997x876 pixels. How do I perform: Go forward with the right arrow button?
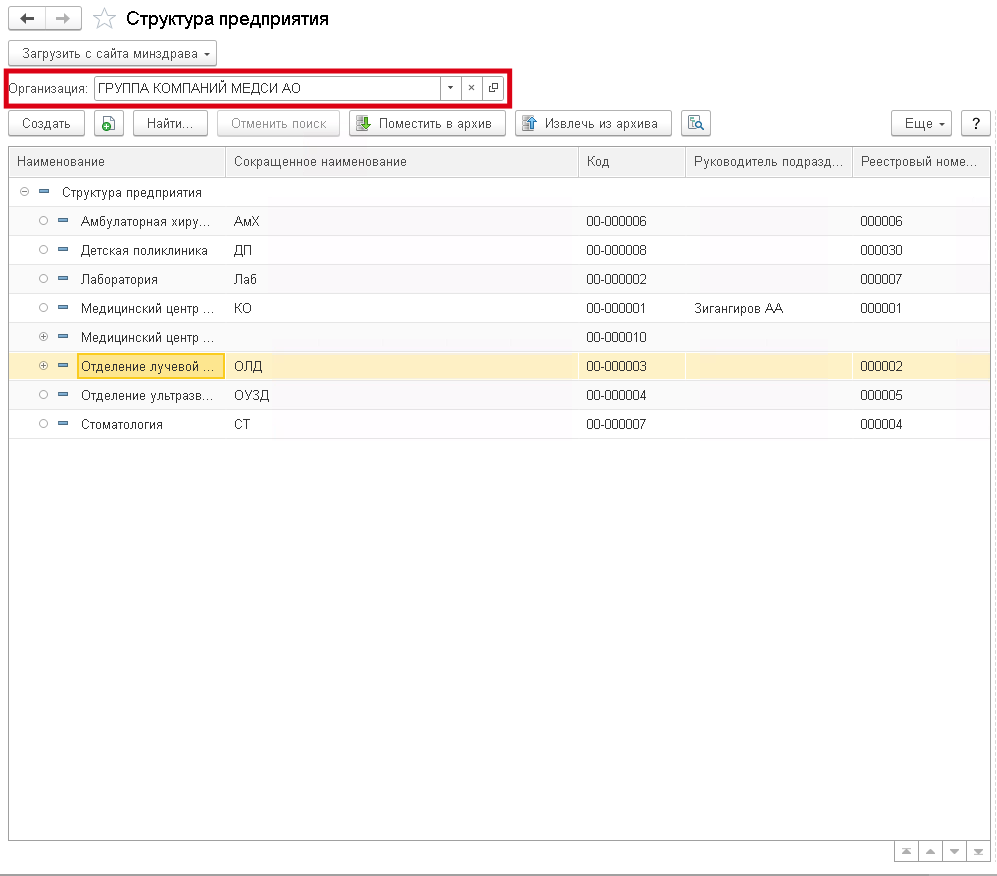tap(63, 18)
